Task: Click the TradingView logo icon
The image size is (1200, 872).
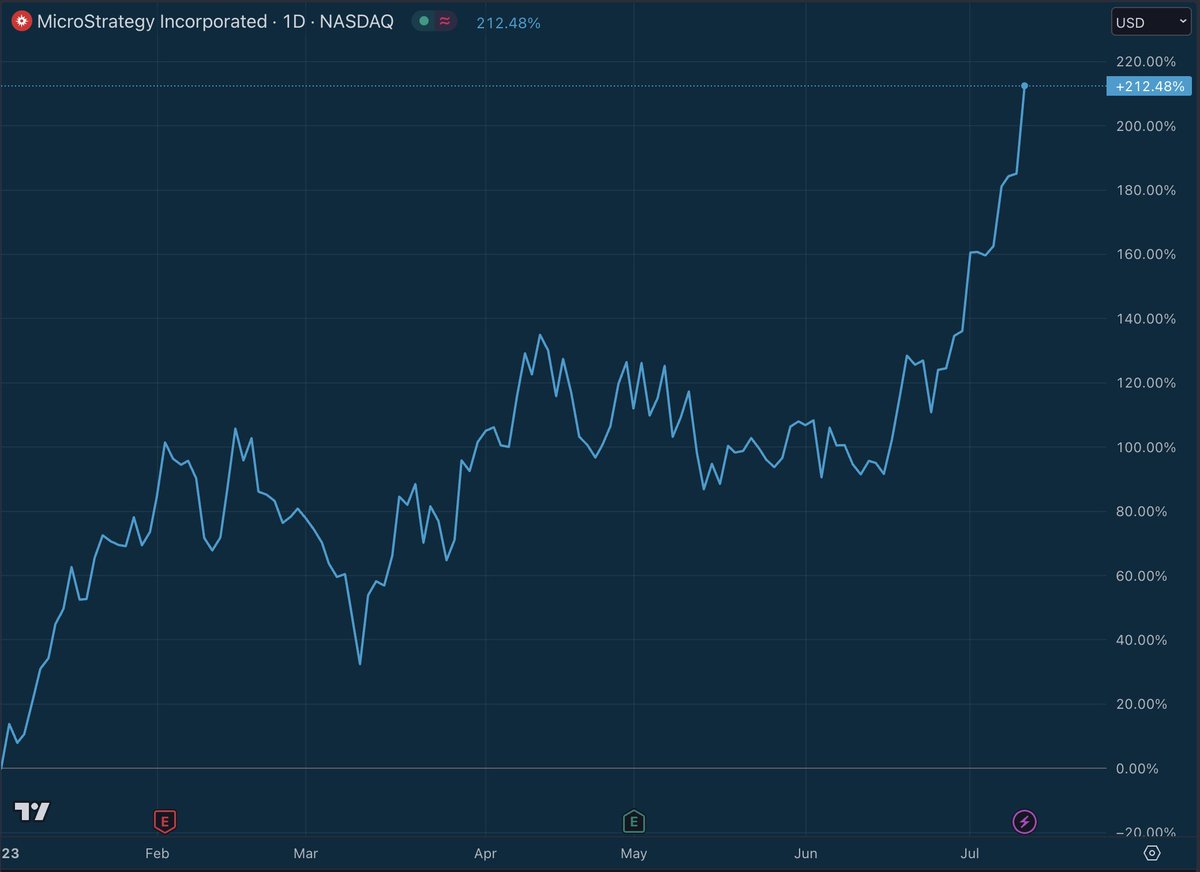Action: [x=33, y=811]
